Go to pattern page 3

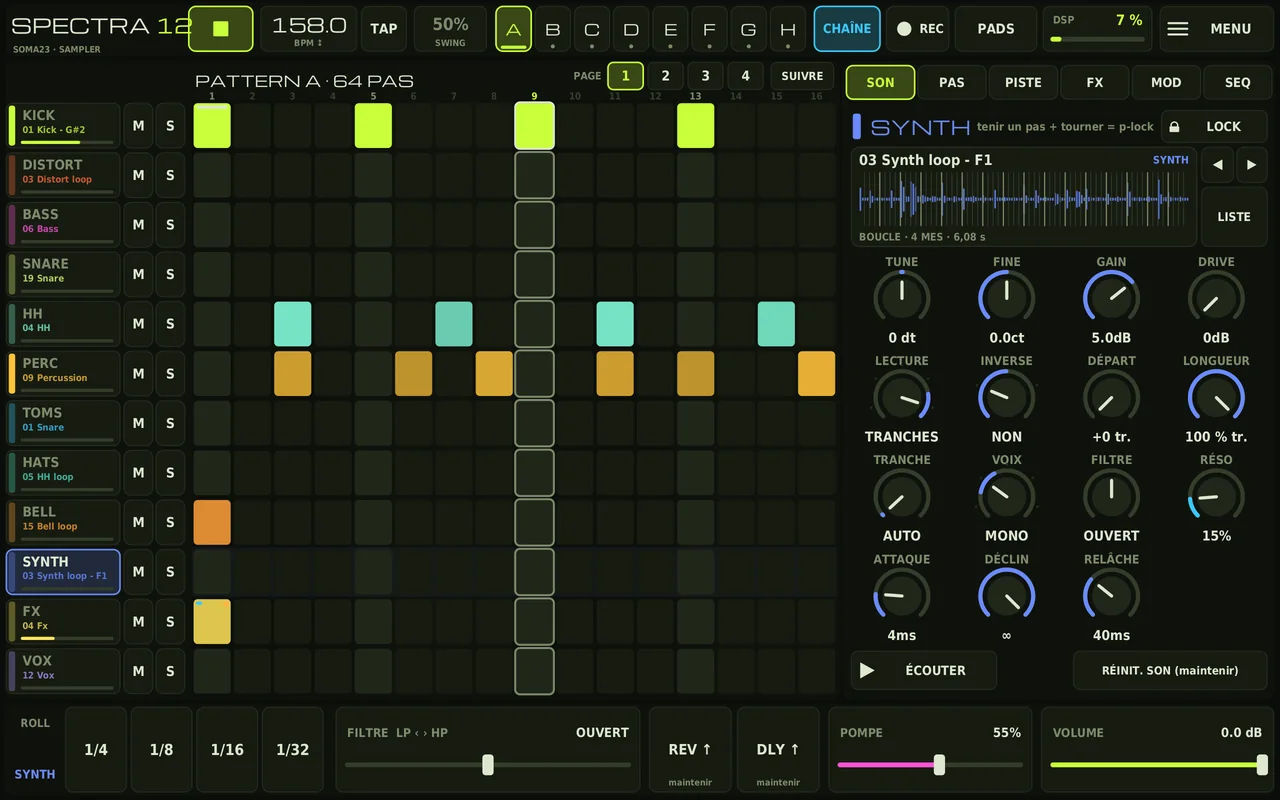pos(705,76)
